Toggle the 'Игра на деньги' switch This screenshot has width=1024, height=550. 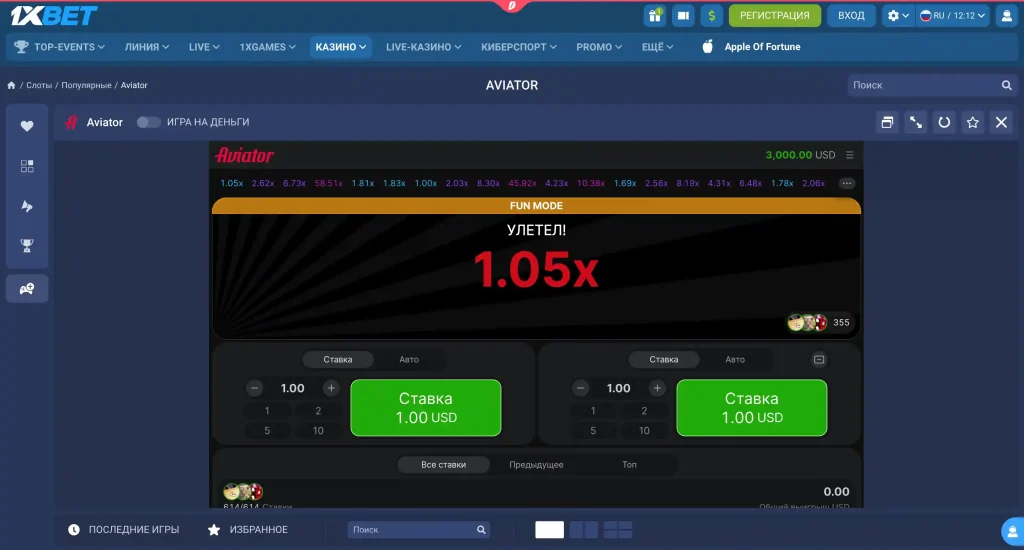point(148,122)
